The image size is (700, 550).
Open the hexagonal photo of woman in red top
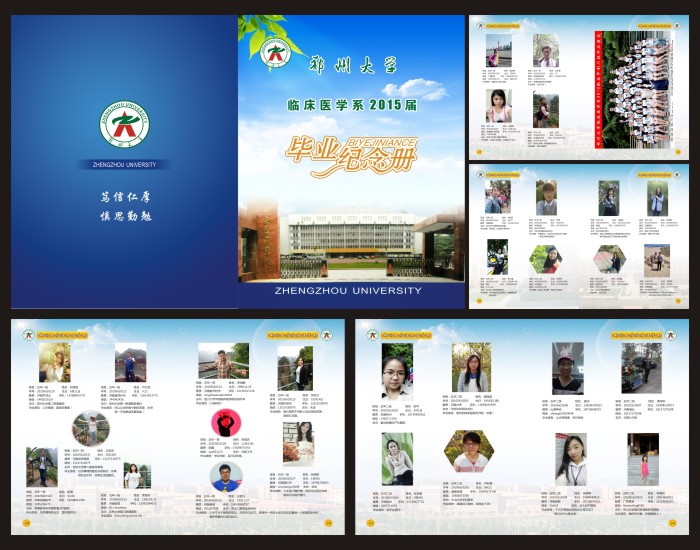click(x=546, y=259)
